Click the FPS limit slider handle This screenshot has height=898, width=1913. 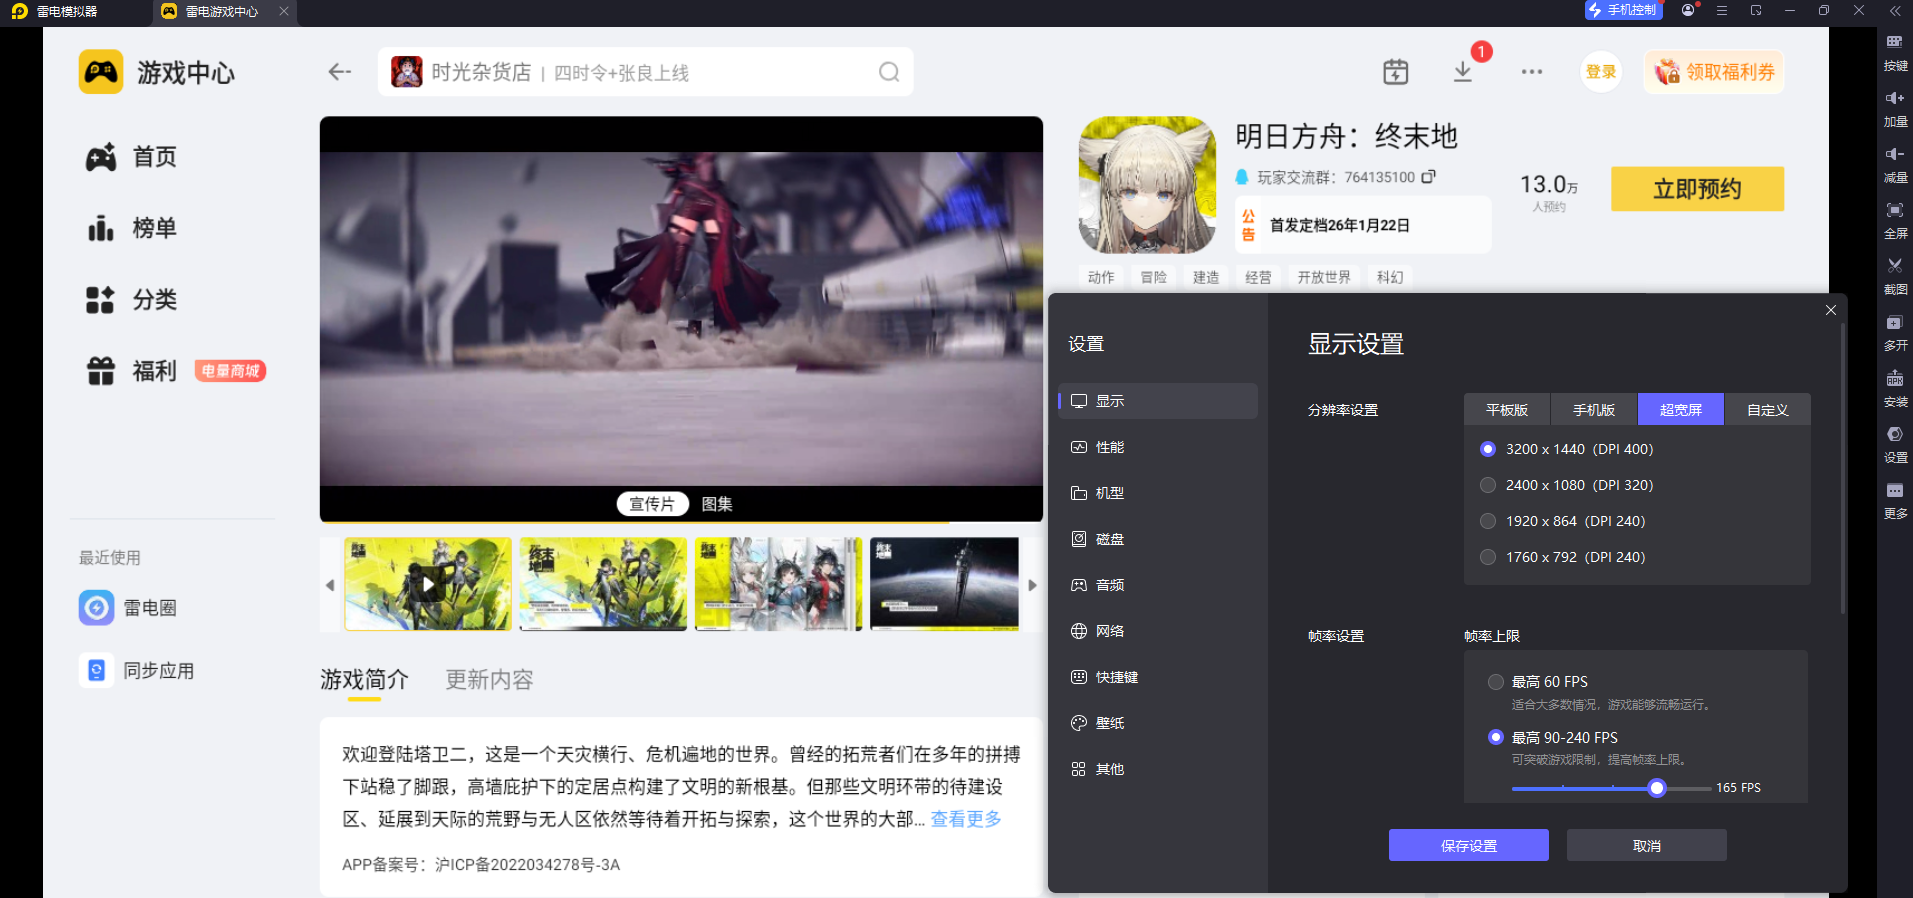(x=1657, y=788)
